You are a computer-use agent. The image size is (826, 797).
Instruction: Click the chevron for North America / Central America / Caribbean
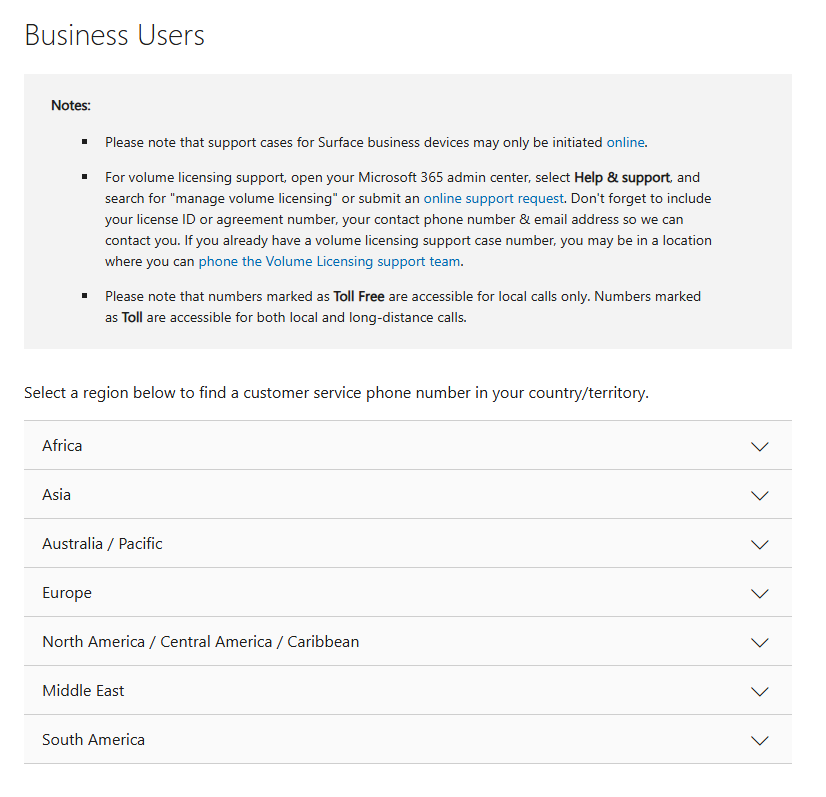point(759,642)
